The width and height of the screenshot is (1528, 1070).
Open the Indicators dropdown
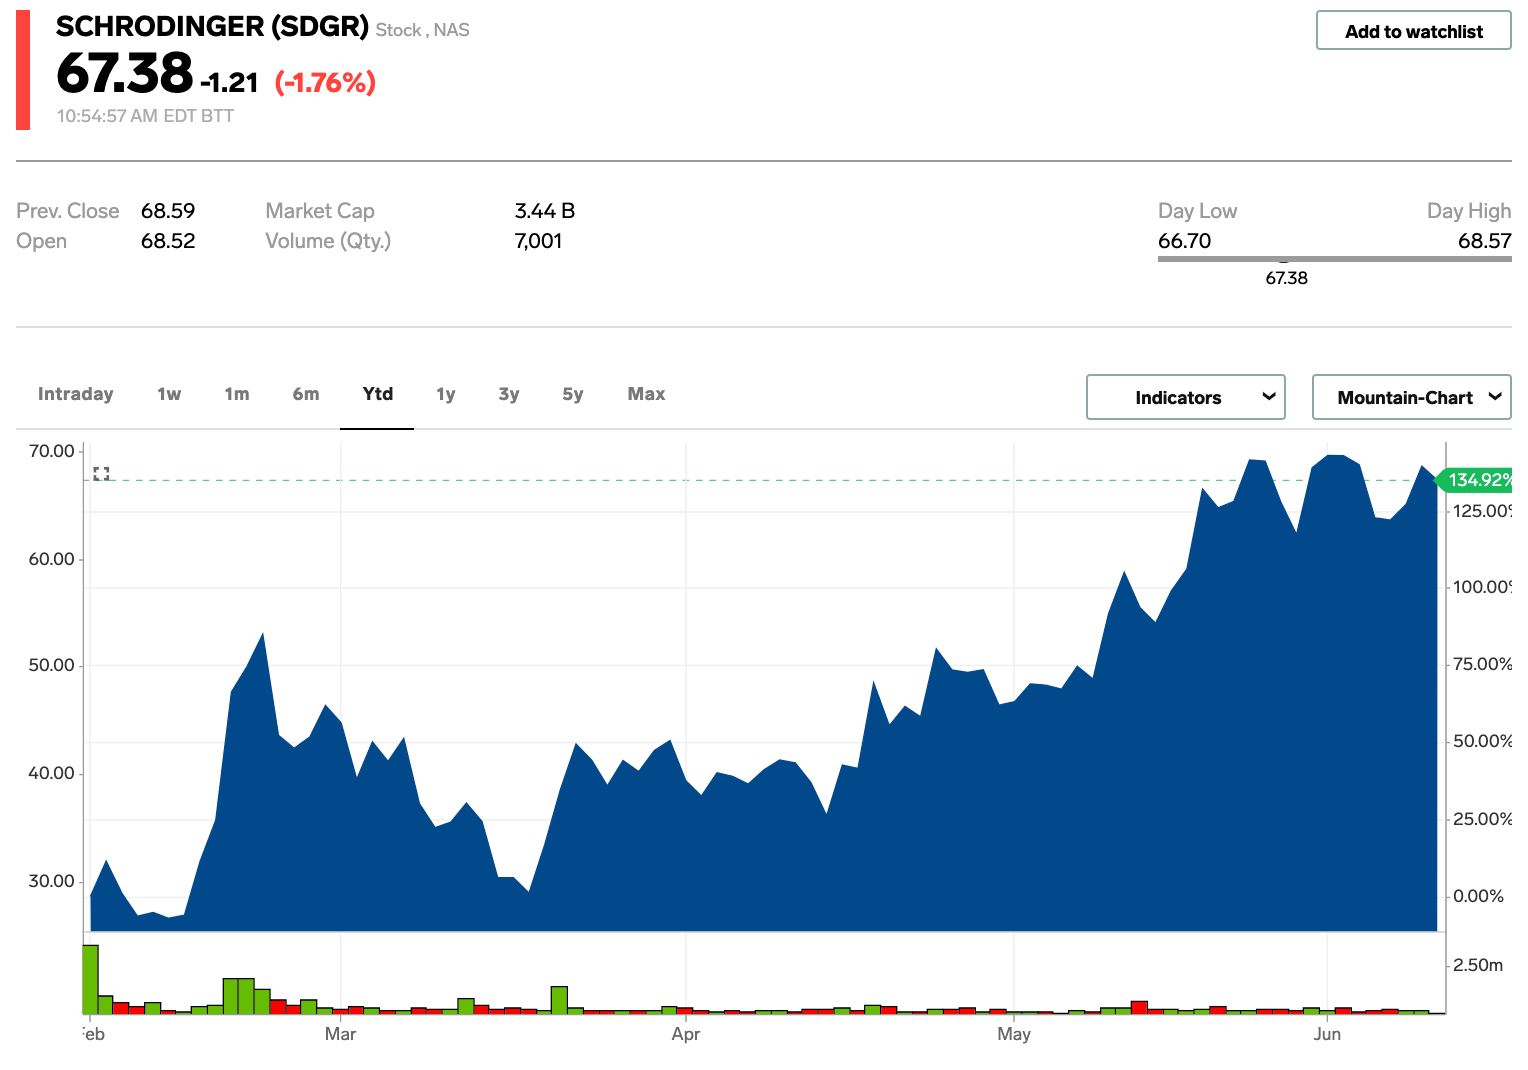(1185, 397)
